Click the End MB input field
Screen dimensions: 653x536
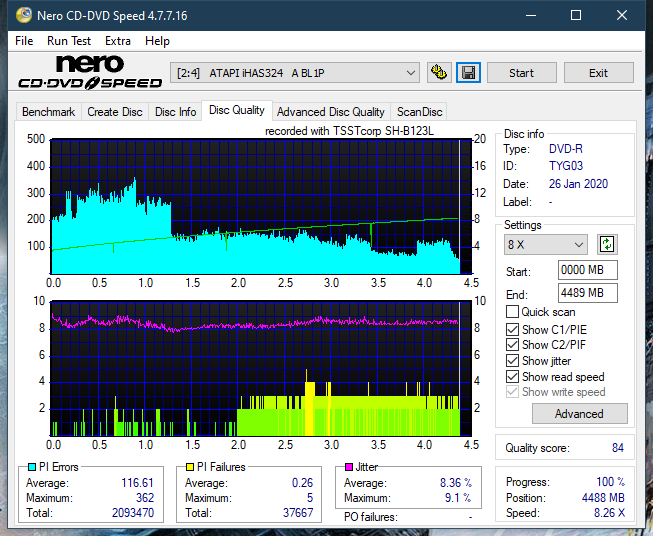[588, 293]
